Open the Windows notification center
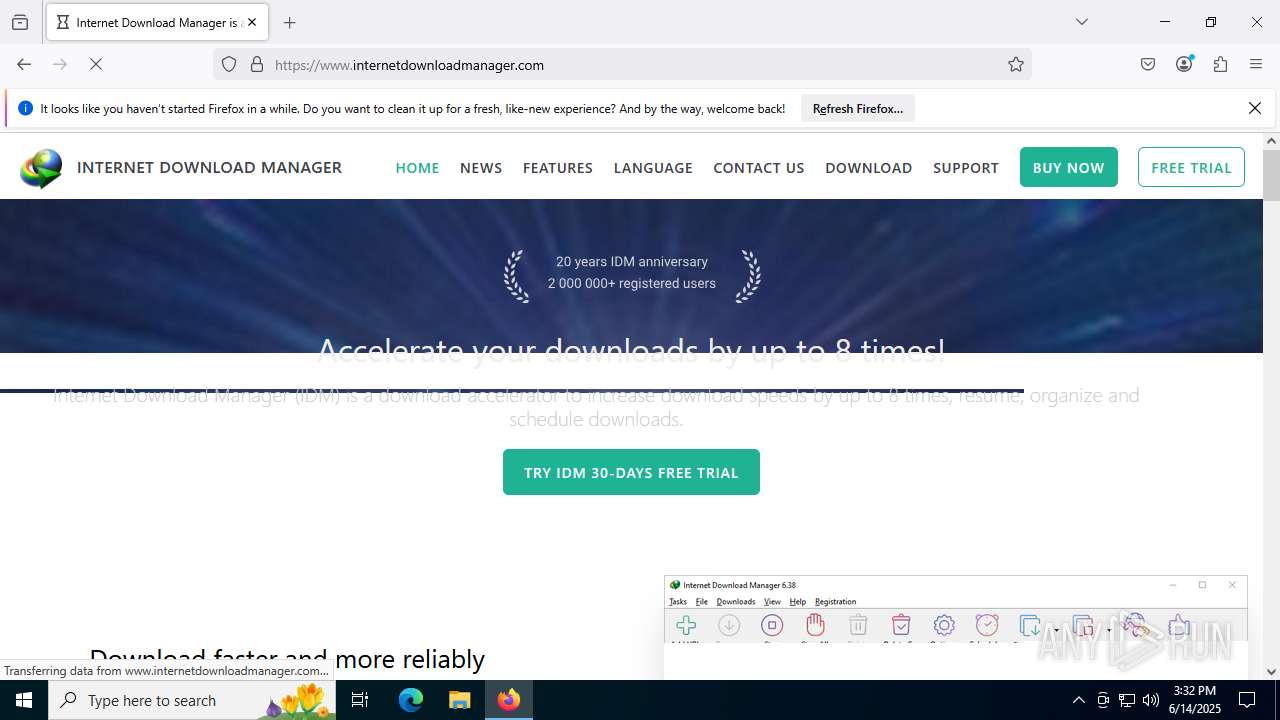Viewport: 1280px width, 720px height. pyautogui.click(x=1247, y=700)
